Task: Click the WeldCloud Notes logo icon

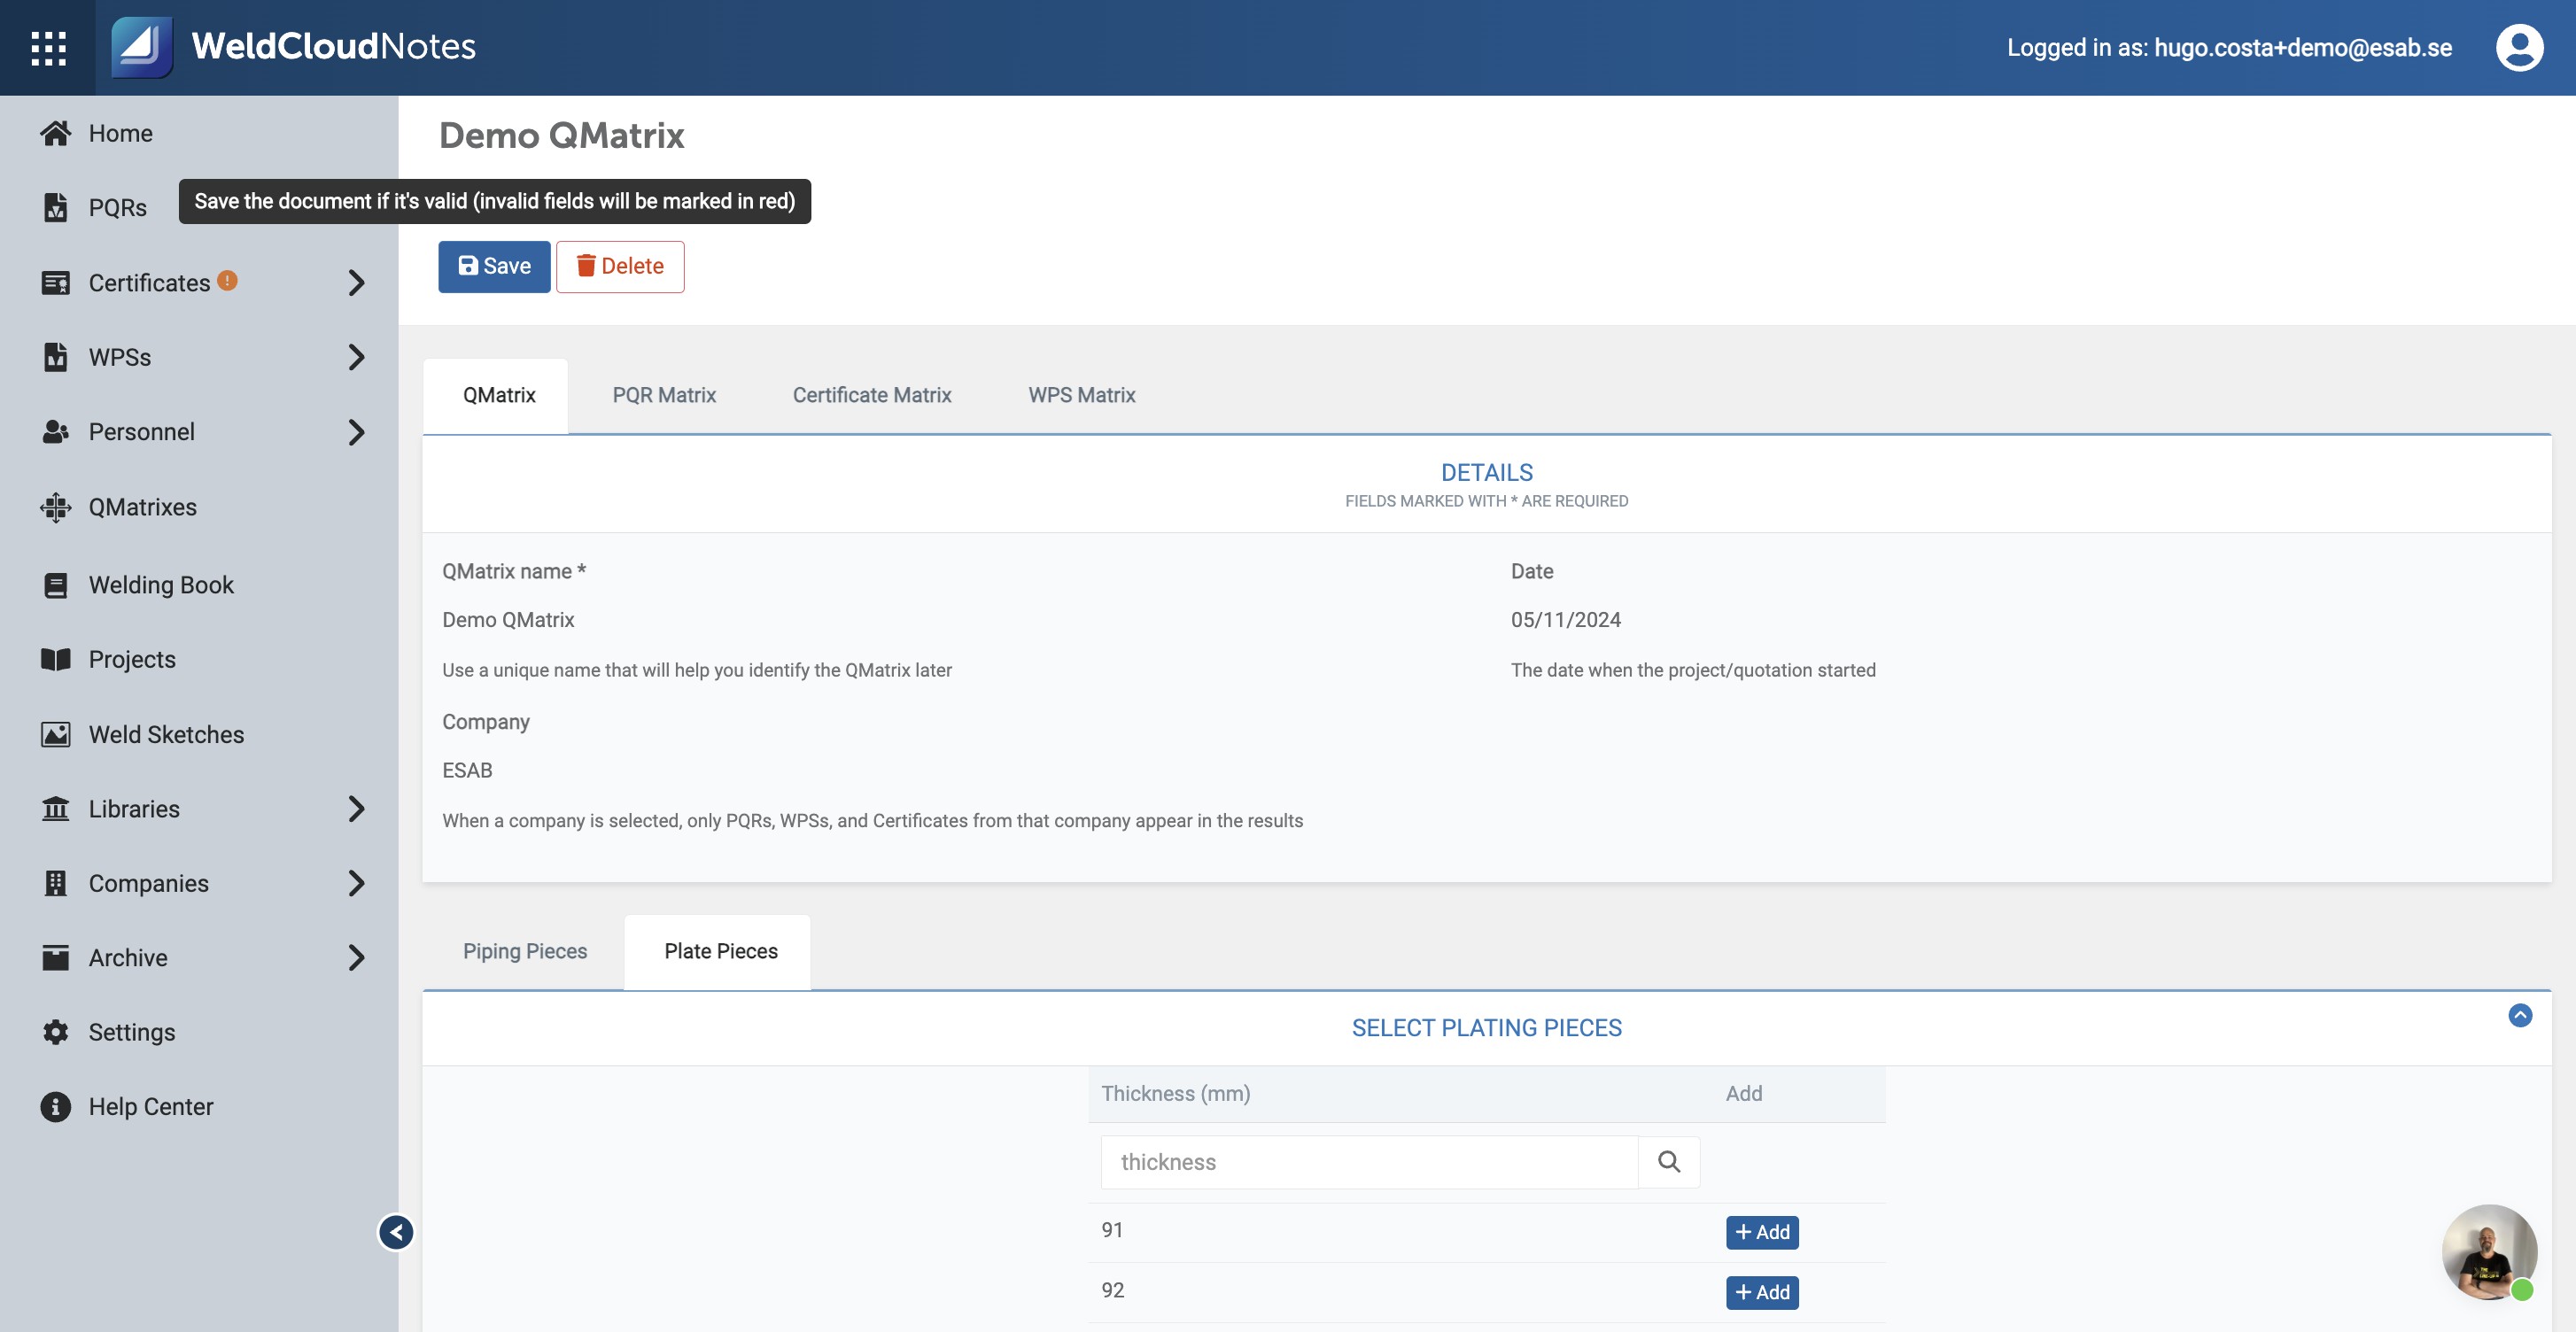Action: coord(141,47)
